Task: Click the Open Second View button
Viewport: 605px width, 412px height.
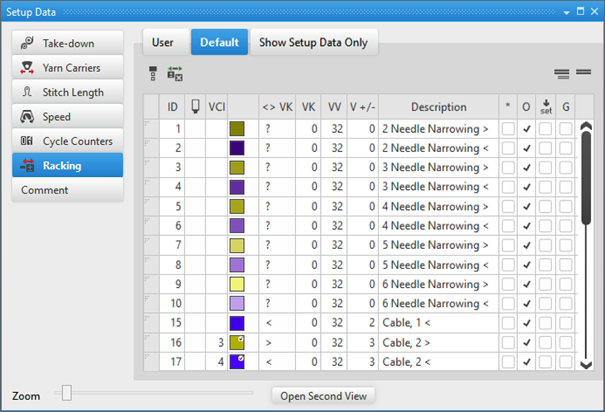Action: (x=322, y=396)
